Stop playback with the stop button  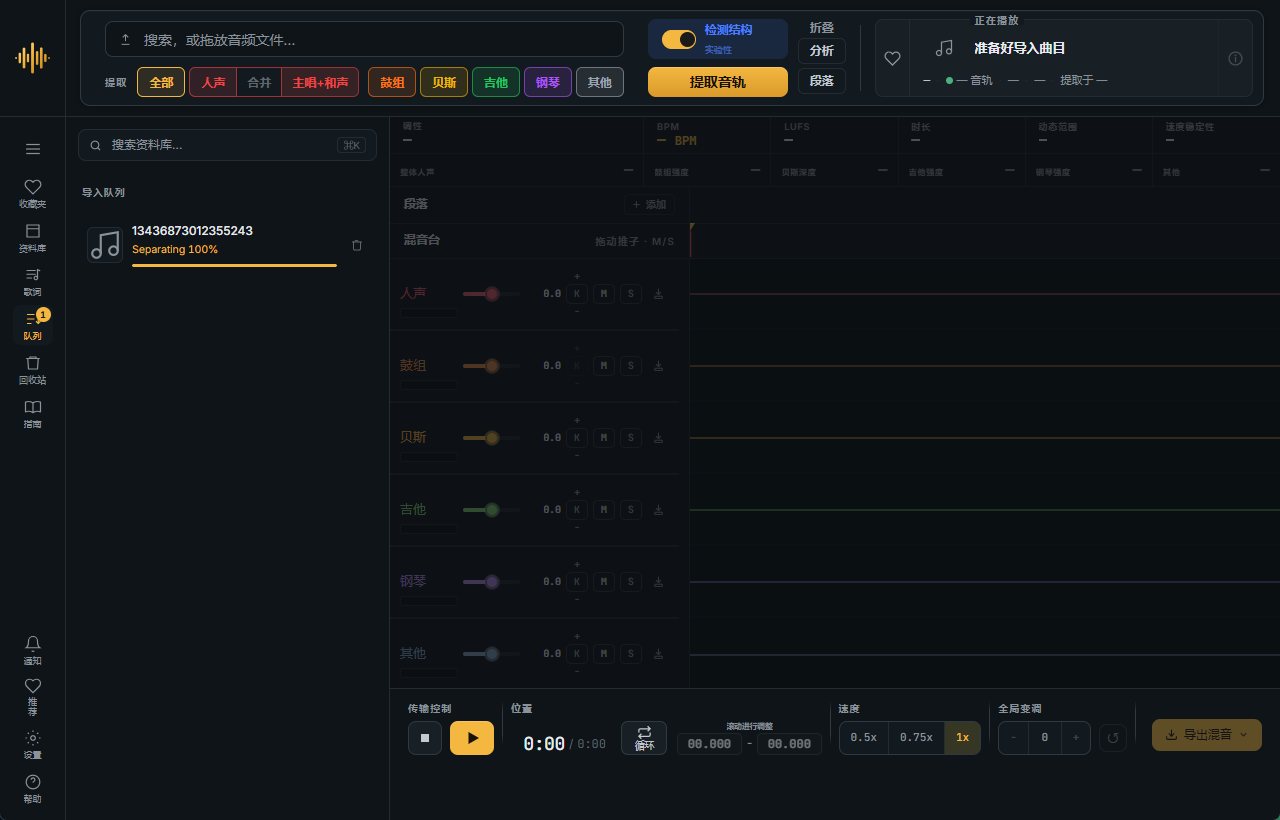(425, 738)
